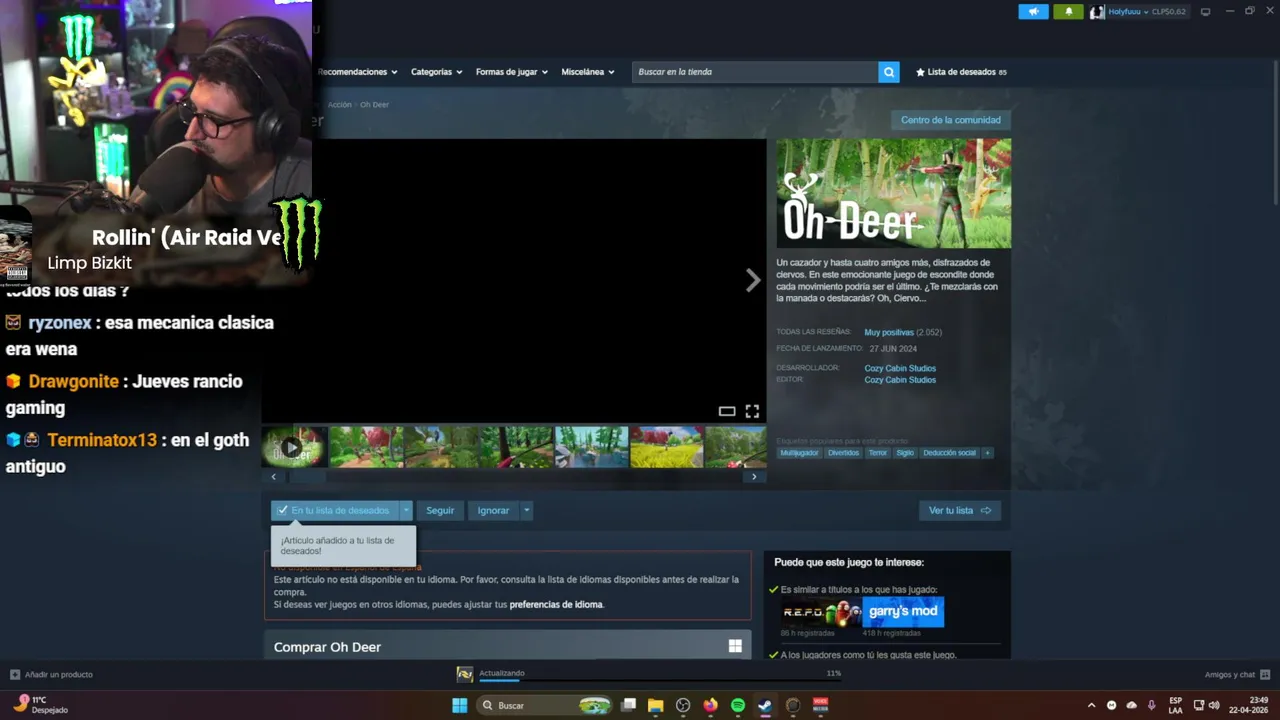Click the Deducción social tag
Viewport: 1280px width, 720px height.
pos(949,453)
